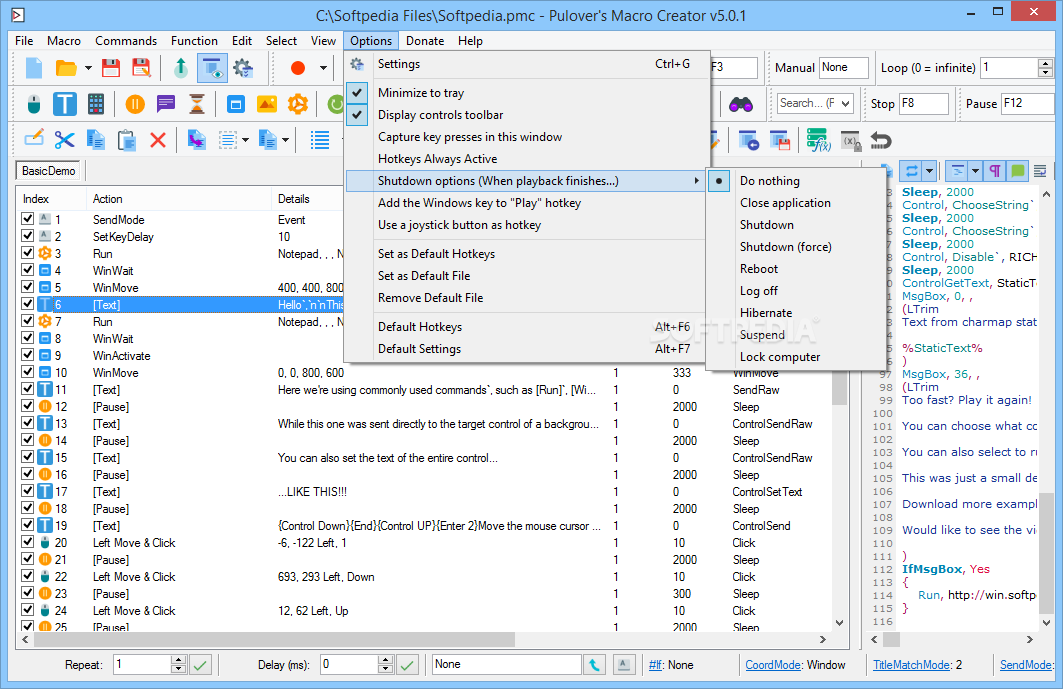This screenshot has height=689, width=1063.
Task: Copy selected rows icon
Action: (x=96, y=140)
